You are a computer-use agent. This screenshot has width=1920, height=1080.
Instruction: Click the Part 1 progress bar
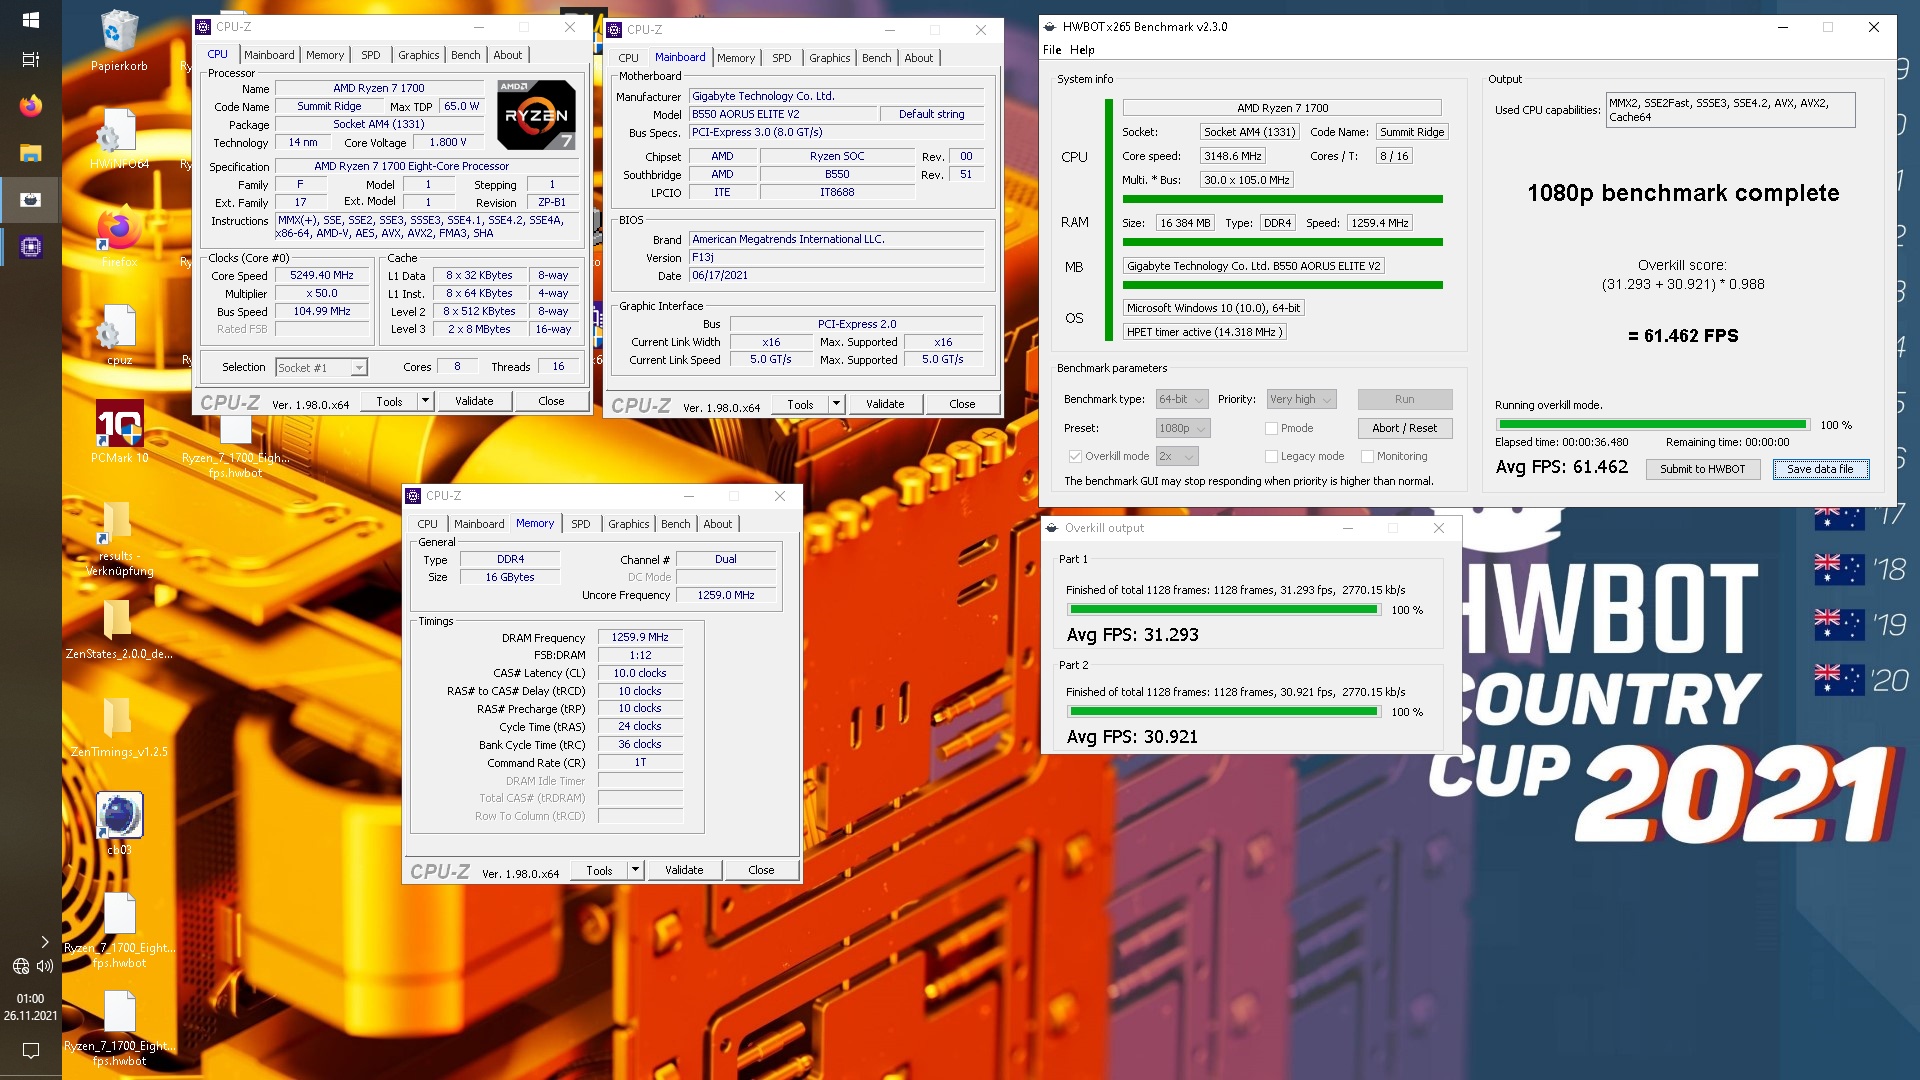(x=1224, y=610)
